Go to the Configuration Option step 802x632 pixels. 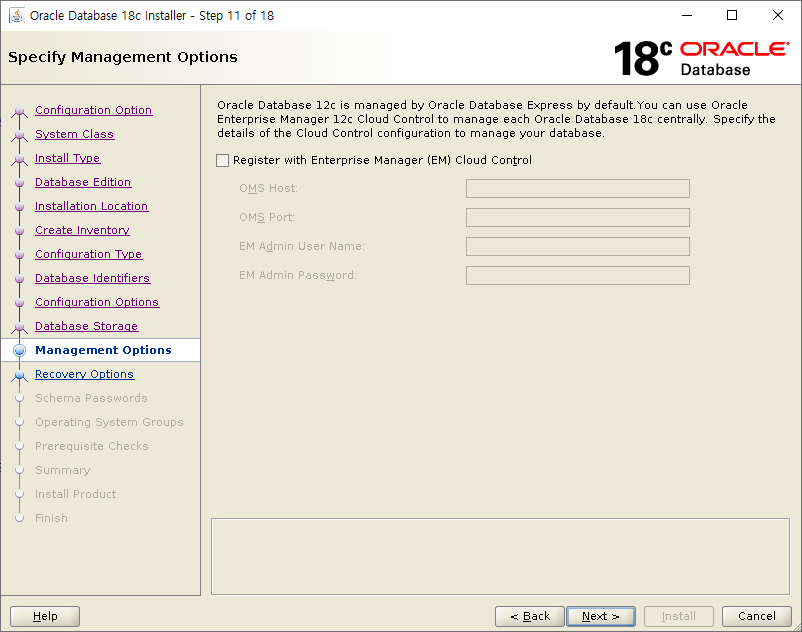[x=94, y=110]
